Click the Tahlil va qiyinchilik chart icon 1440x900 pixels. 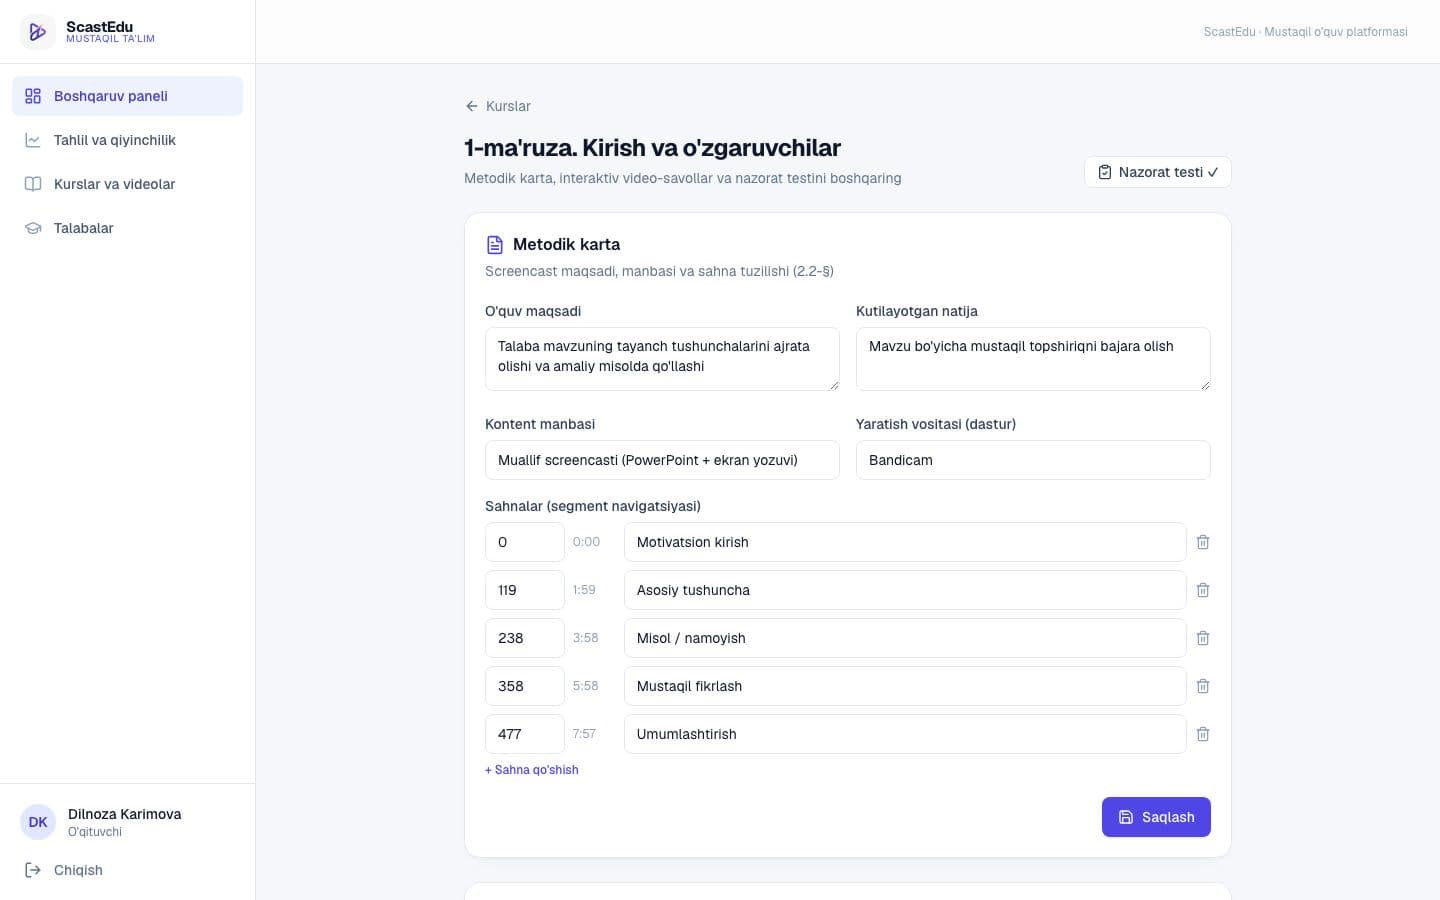click(x=33, y=140)
